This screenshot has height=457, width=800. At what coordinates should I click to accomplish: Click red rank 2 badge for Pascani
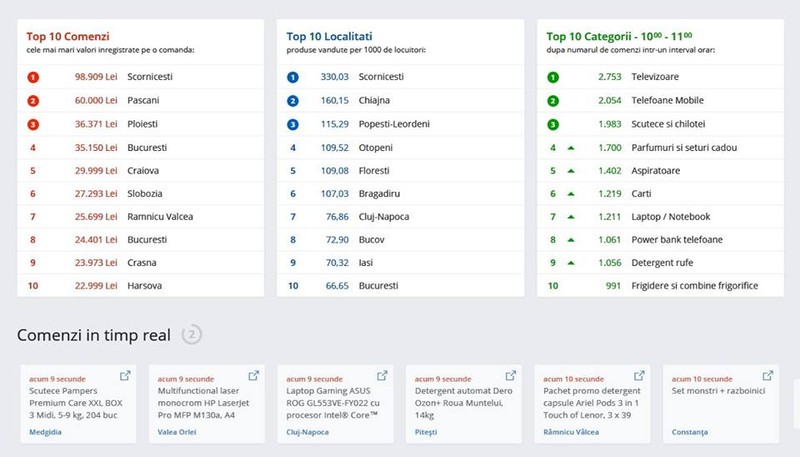tap(33, 100)
